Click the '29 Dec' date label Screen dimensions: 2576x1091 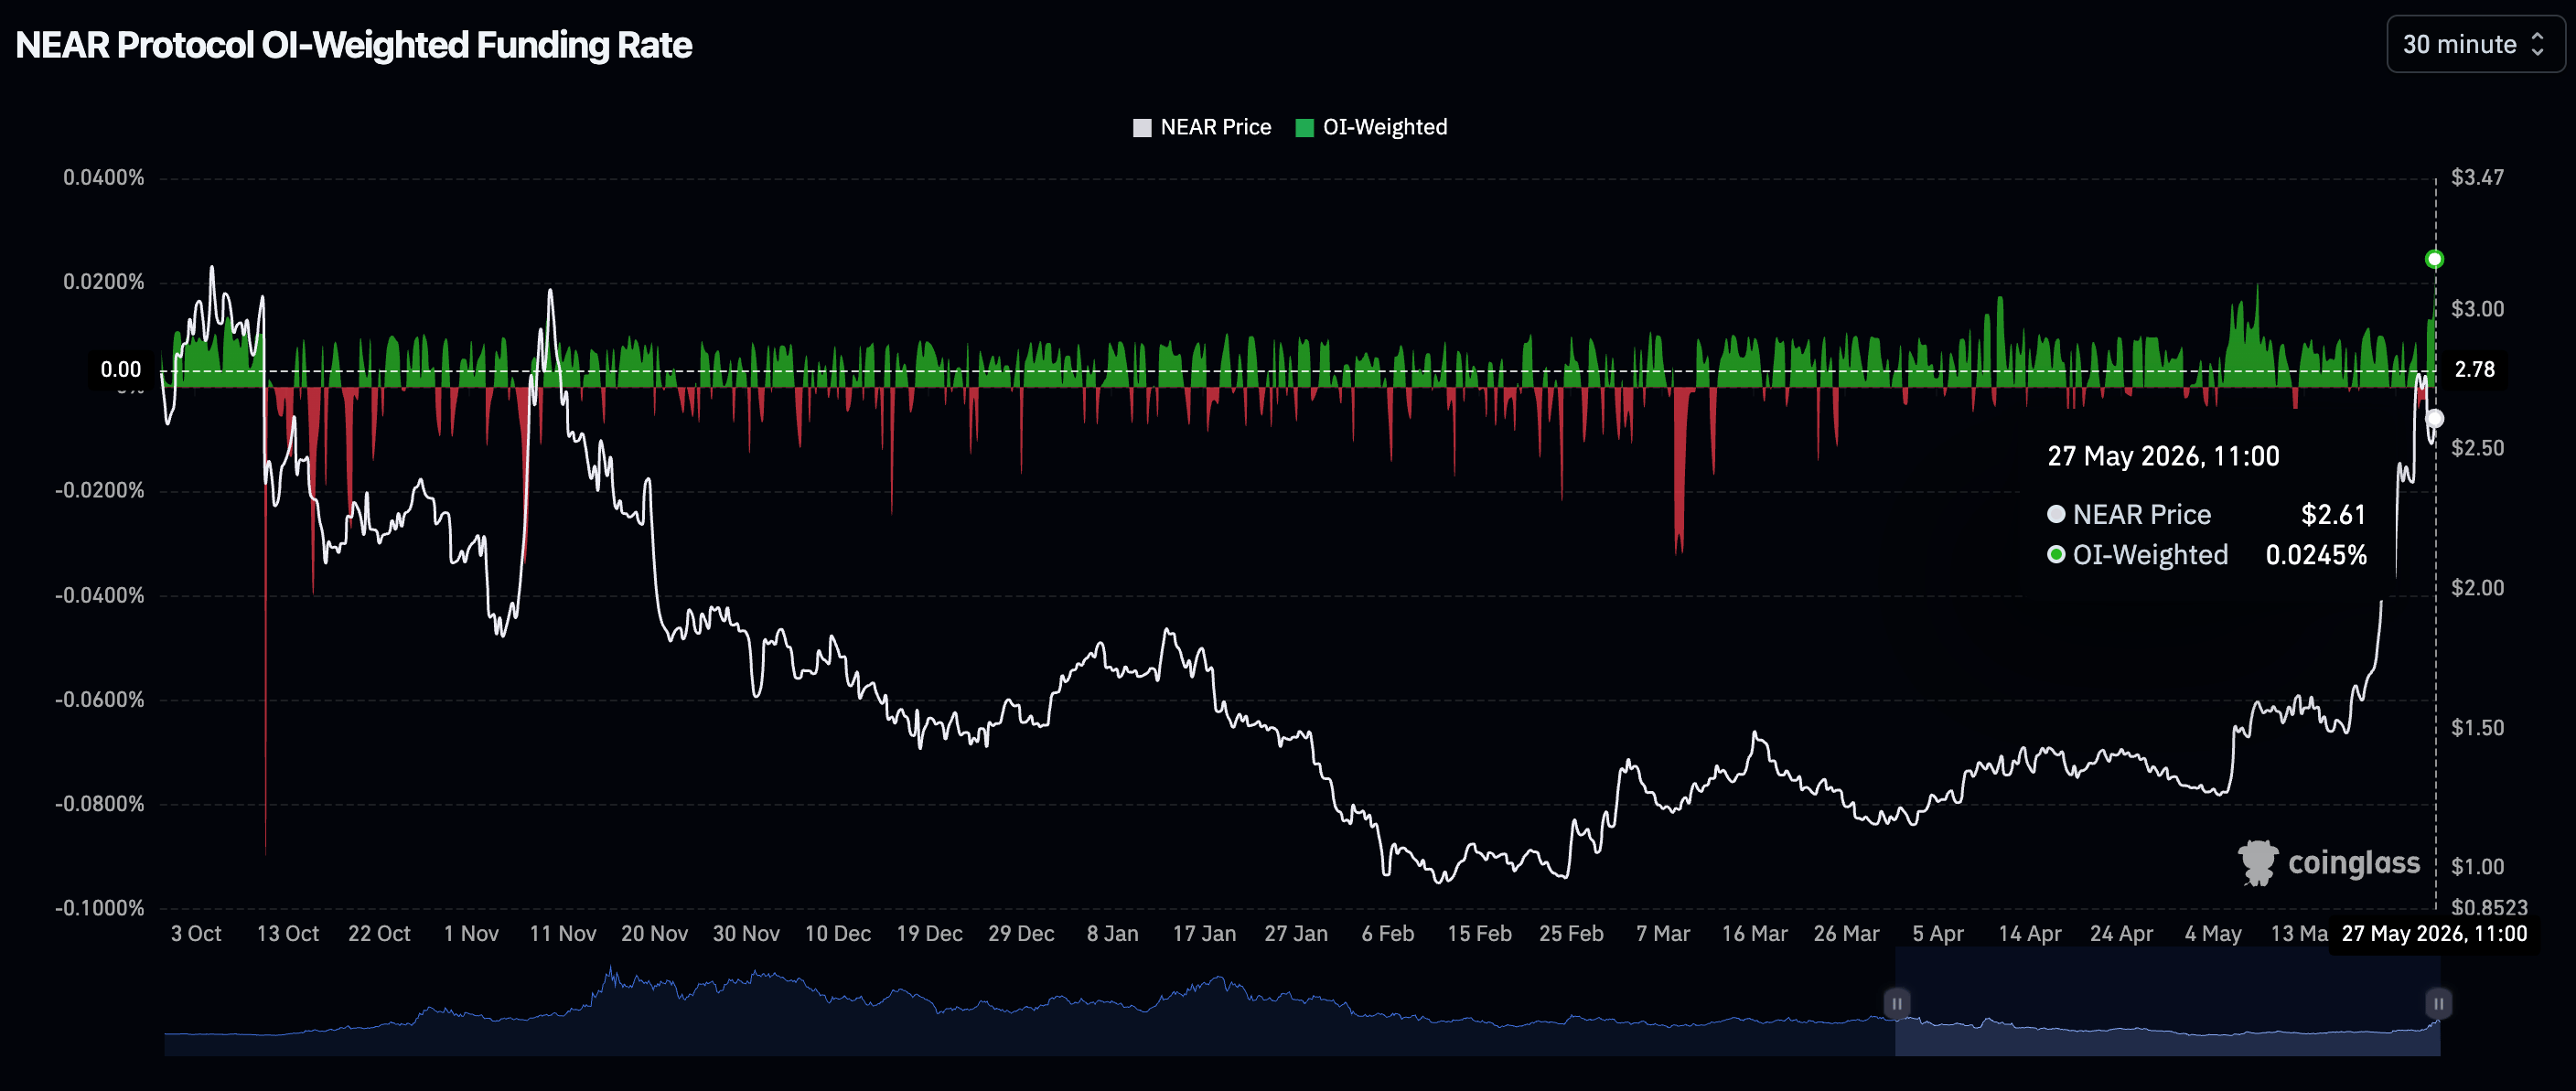coord(1021,933)
